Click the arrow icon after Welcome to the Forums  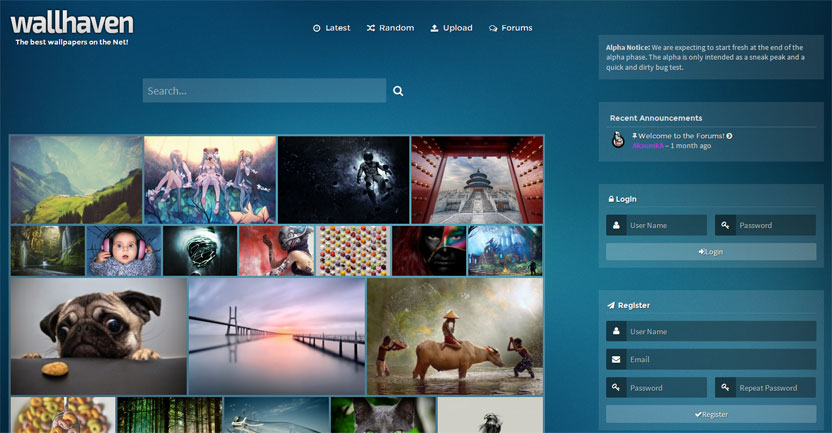click(x=729, y=136)
